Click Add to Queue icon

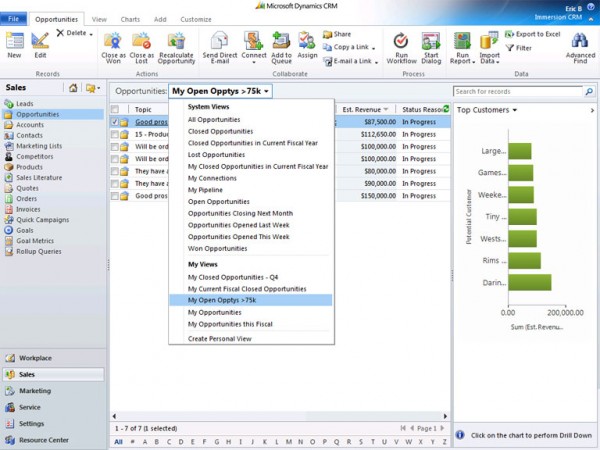(x=281, y=40)
